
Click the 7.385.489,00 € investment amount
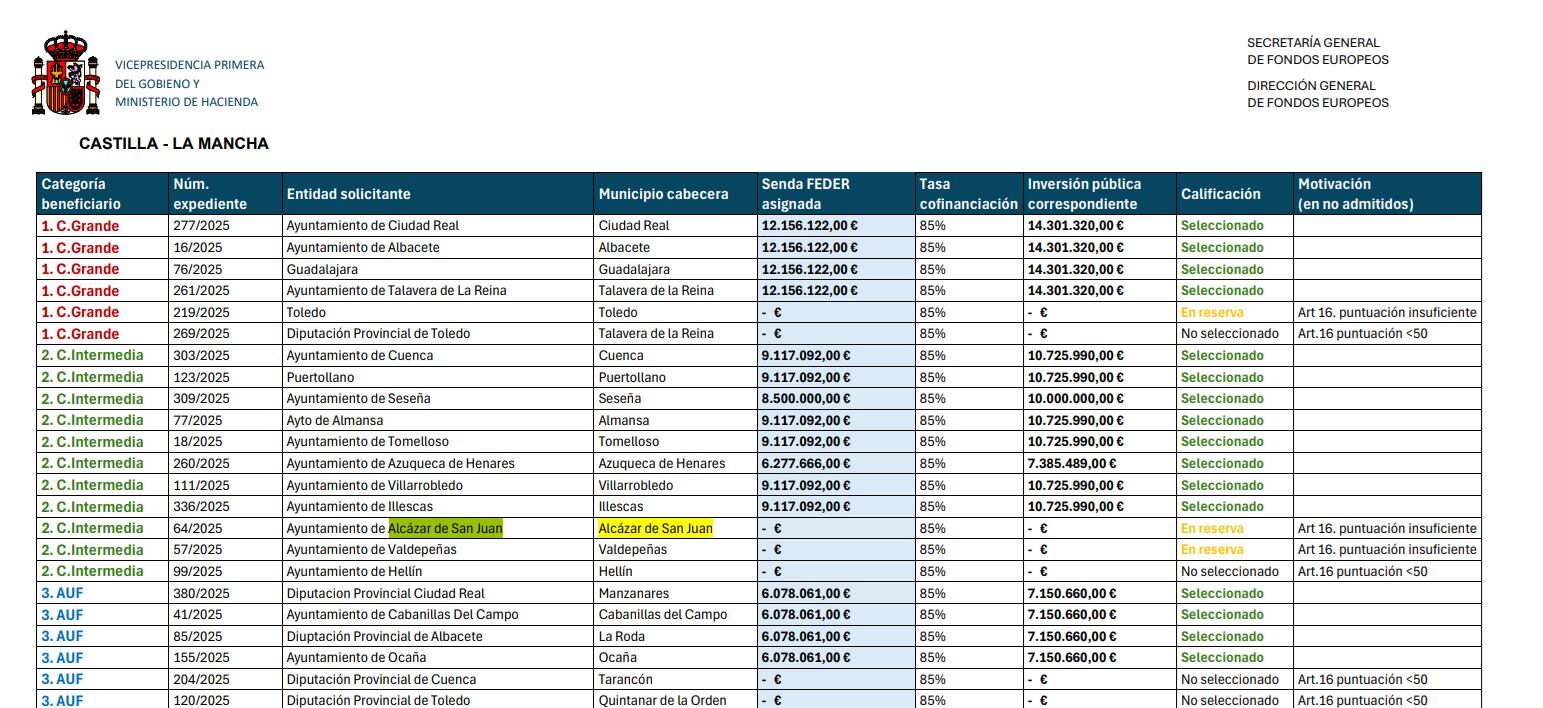pos(1072,464)
